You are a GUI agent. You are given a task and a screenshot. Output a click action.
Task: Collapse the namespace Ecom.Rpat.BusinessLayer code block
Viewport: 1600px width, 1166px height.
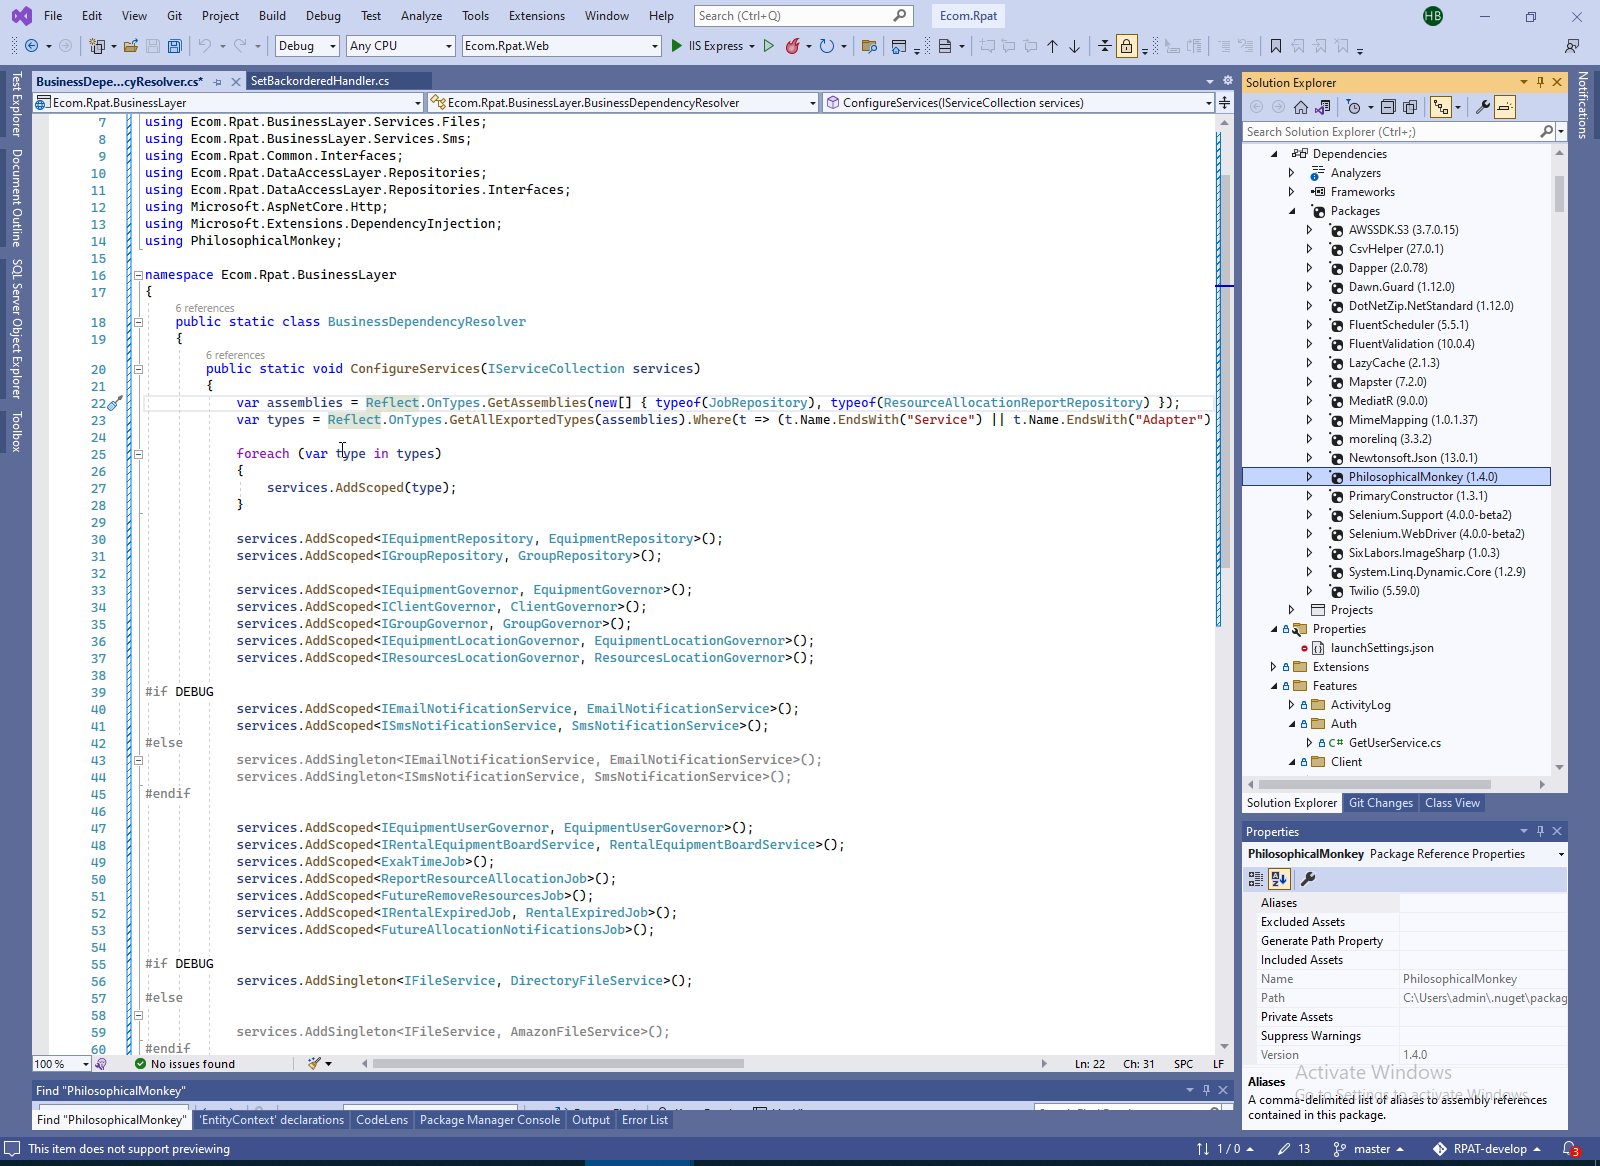point(138,275)
